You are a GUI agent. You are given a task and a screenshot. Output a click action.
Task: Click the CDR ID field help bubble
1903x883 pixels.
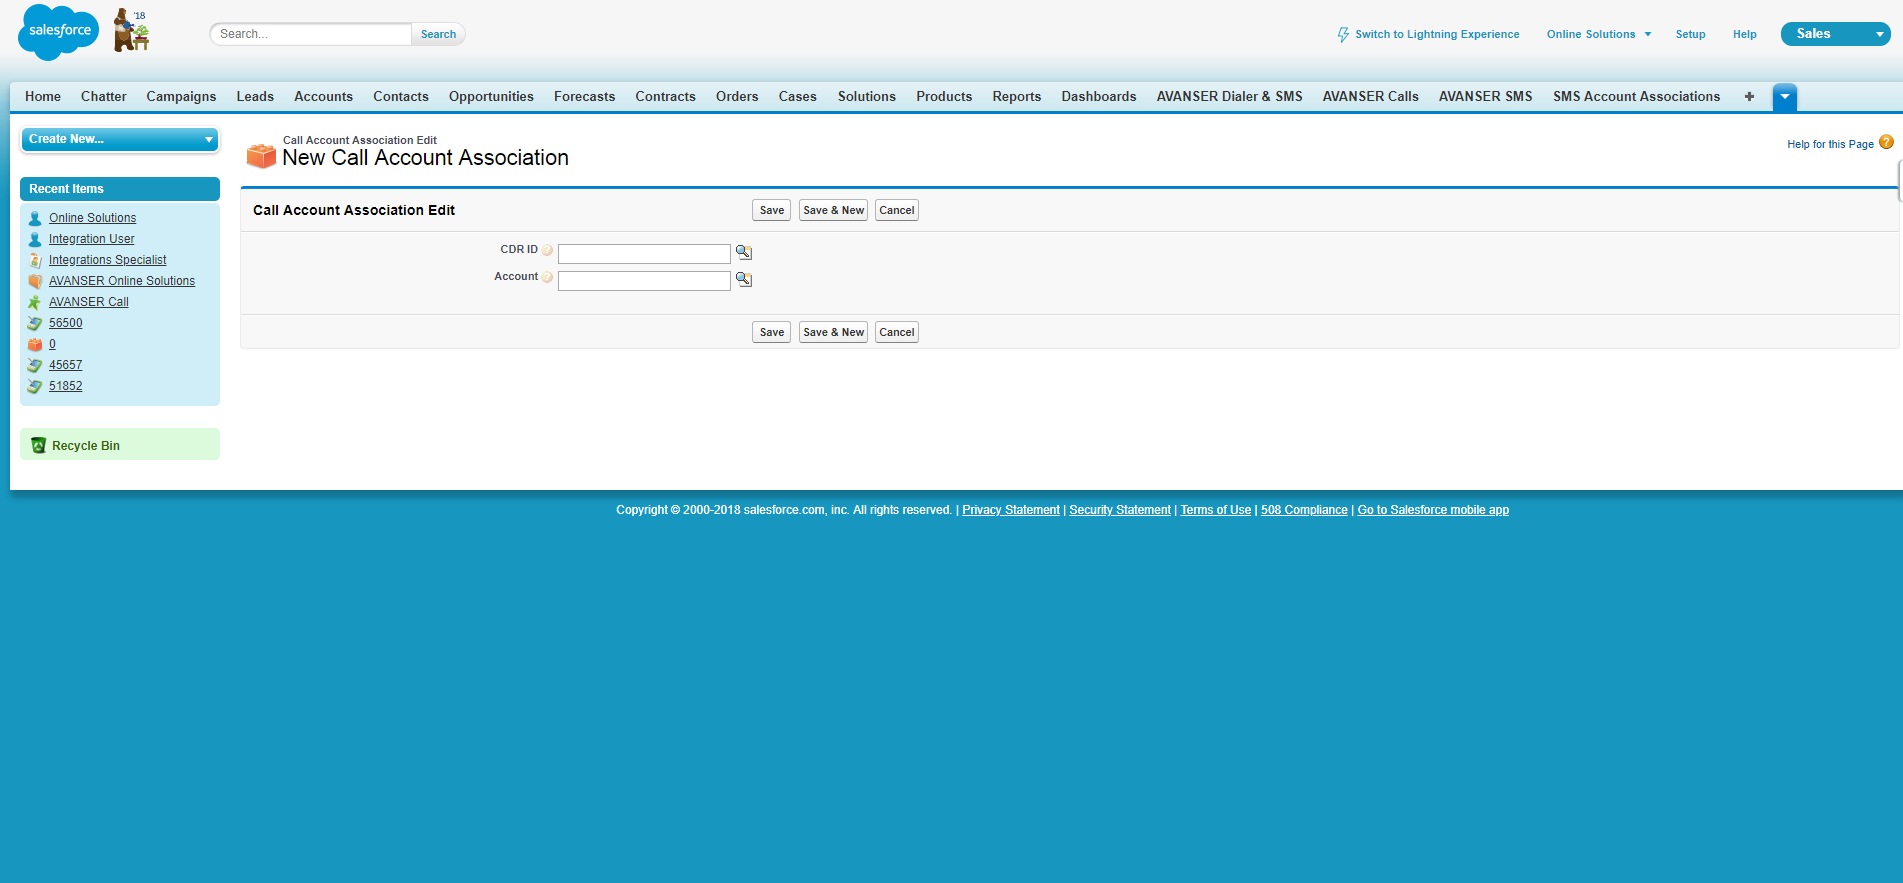click(547, 250)
